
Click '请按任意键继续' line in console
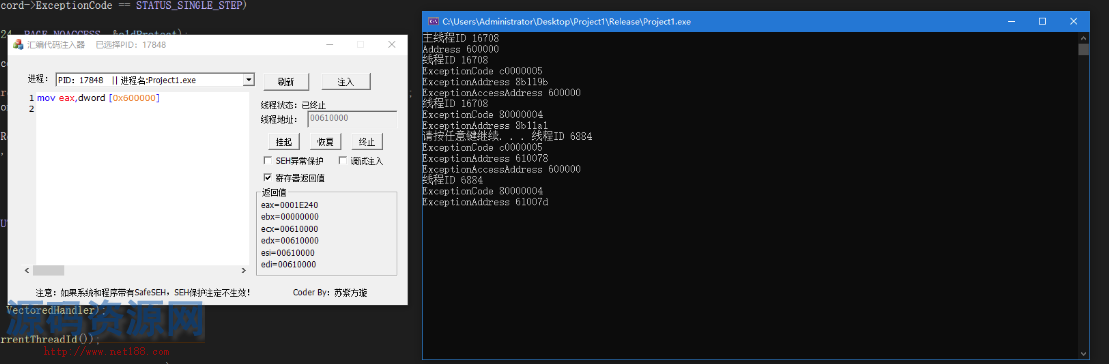(507, 136)
